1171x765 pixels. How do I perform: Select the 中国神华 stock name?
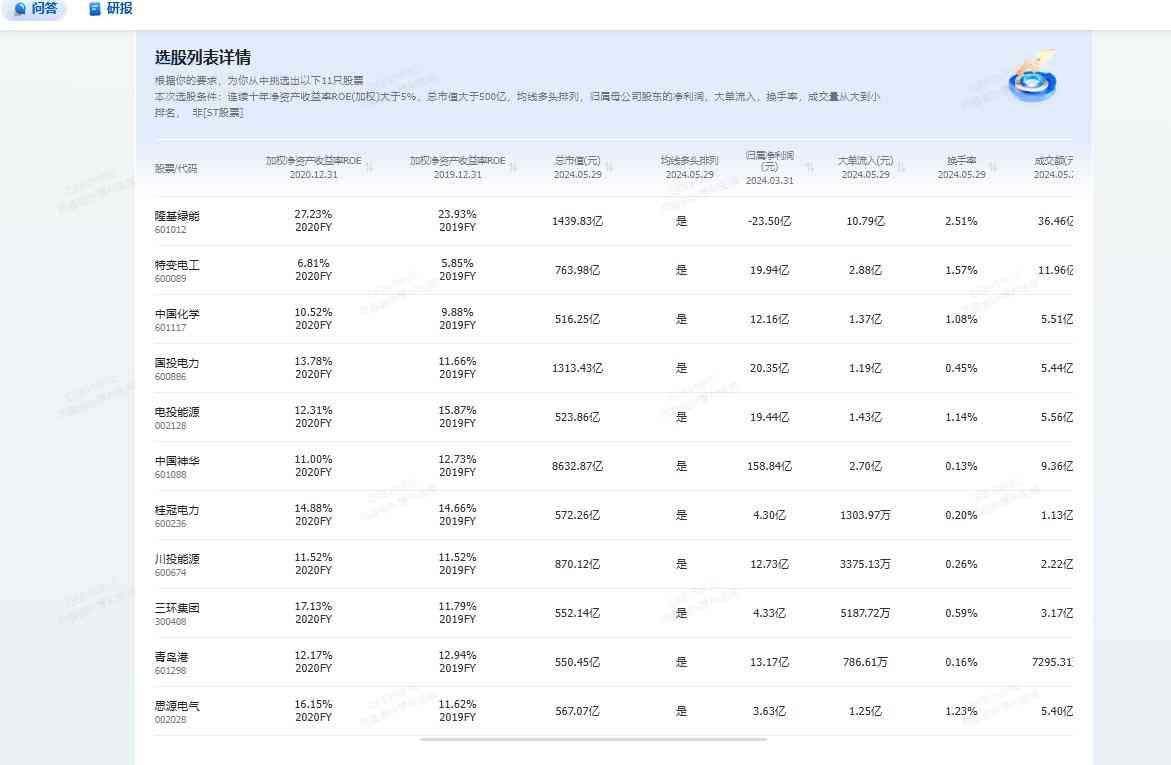pyautogui.click(x=178, y=458)
